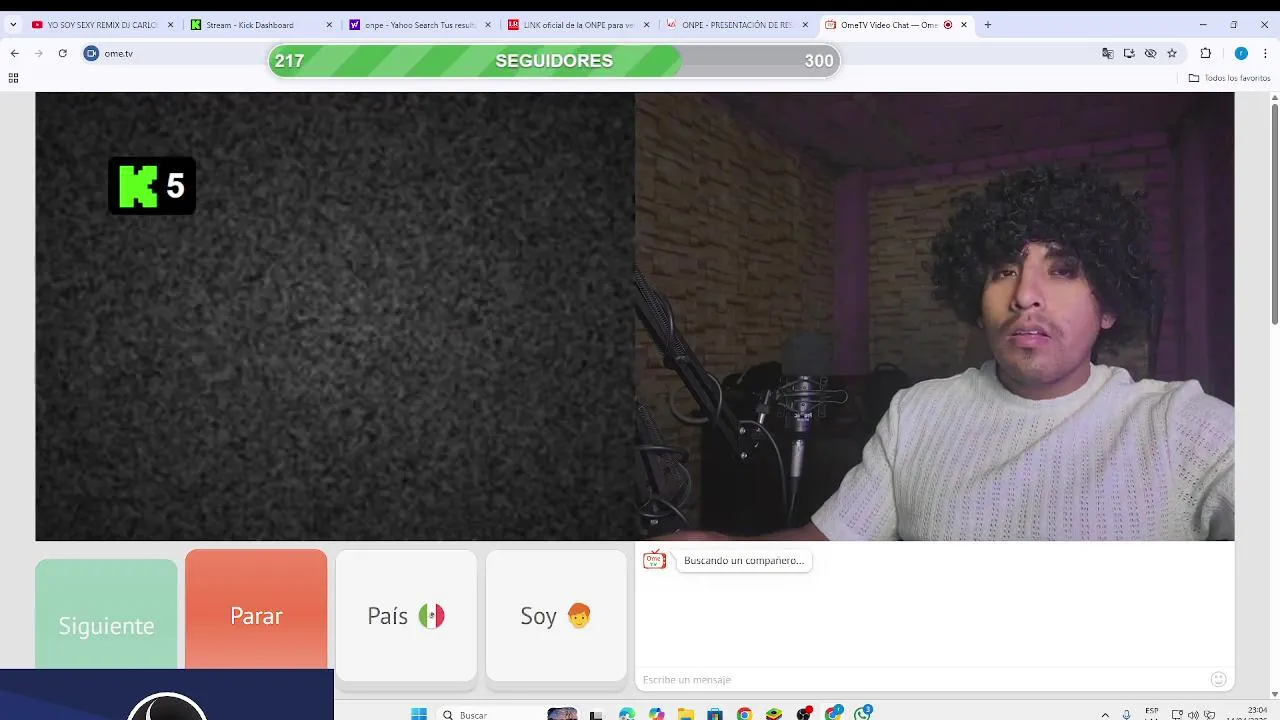Close the Kick Dashboard tab

[x=329, y=25]
